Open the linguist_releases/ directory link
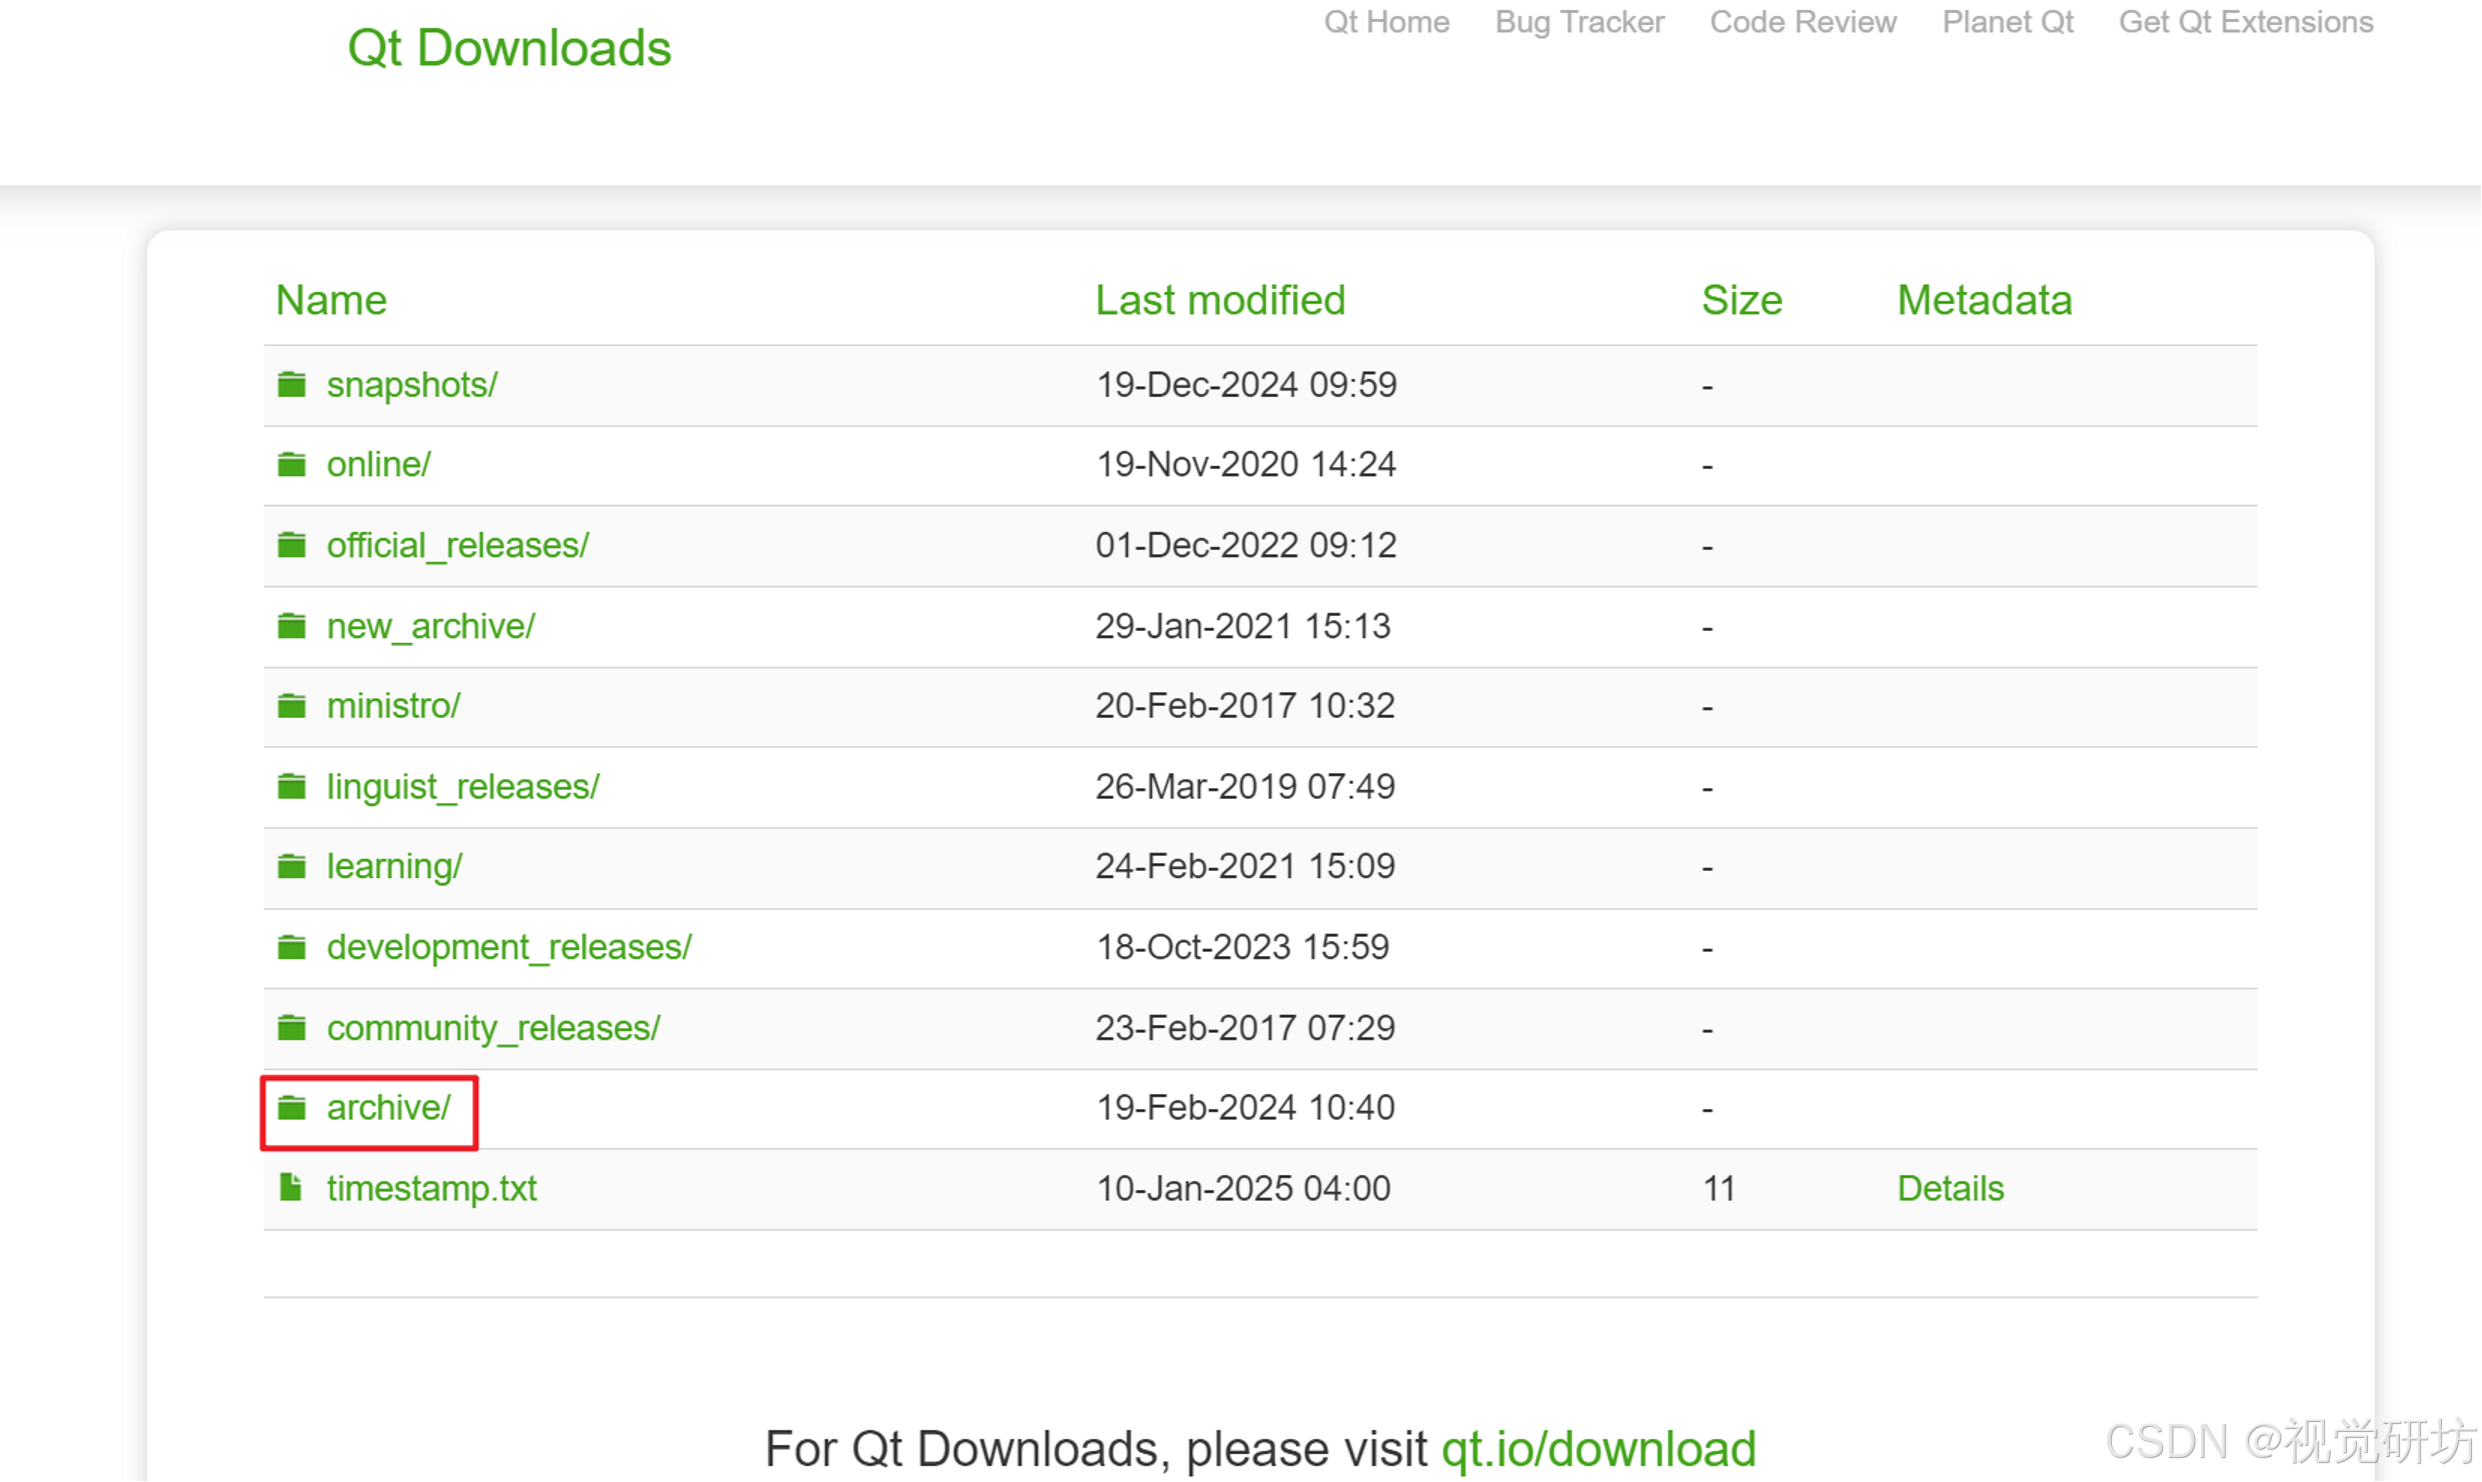2482x1482 pixels. tap(462, 786)
